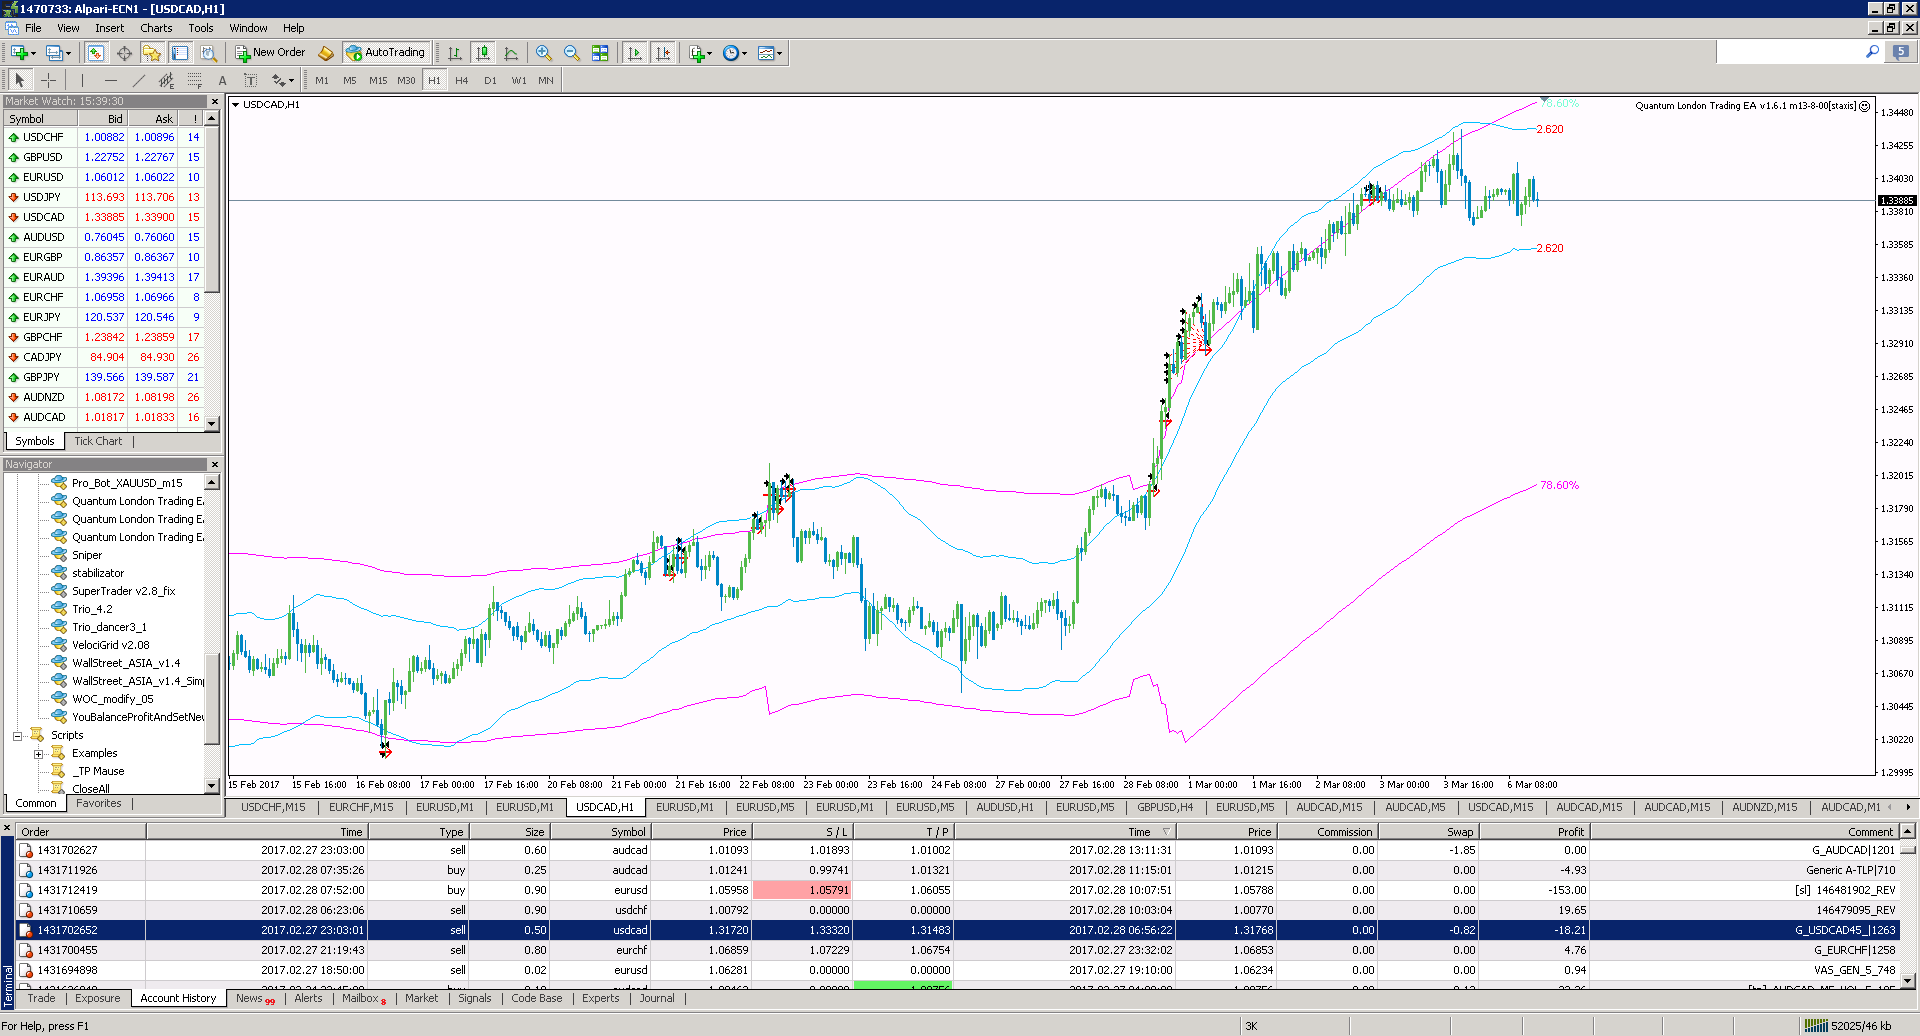The width and height of the screenshot is (1920, 1036).
Task: Select the AUDNZD row in Market Watch
Action: click(x=104, y=397)
